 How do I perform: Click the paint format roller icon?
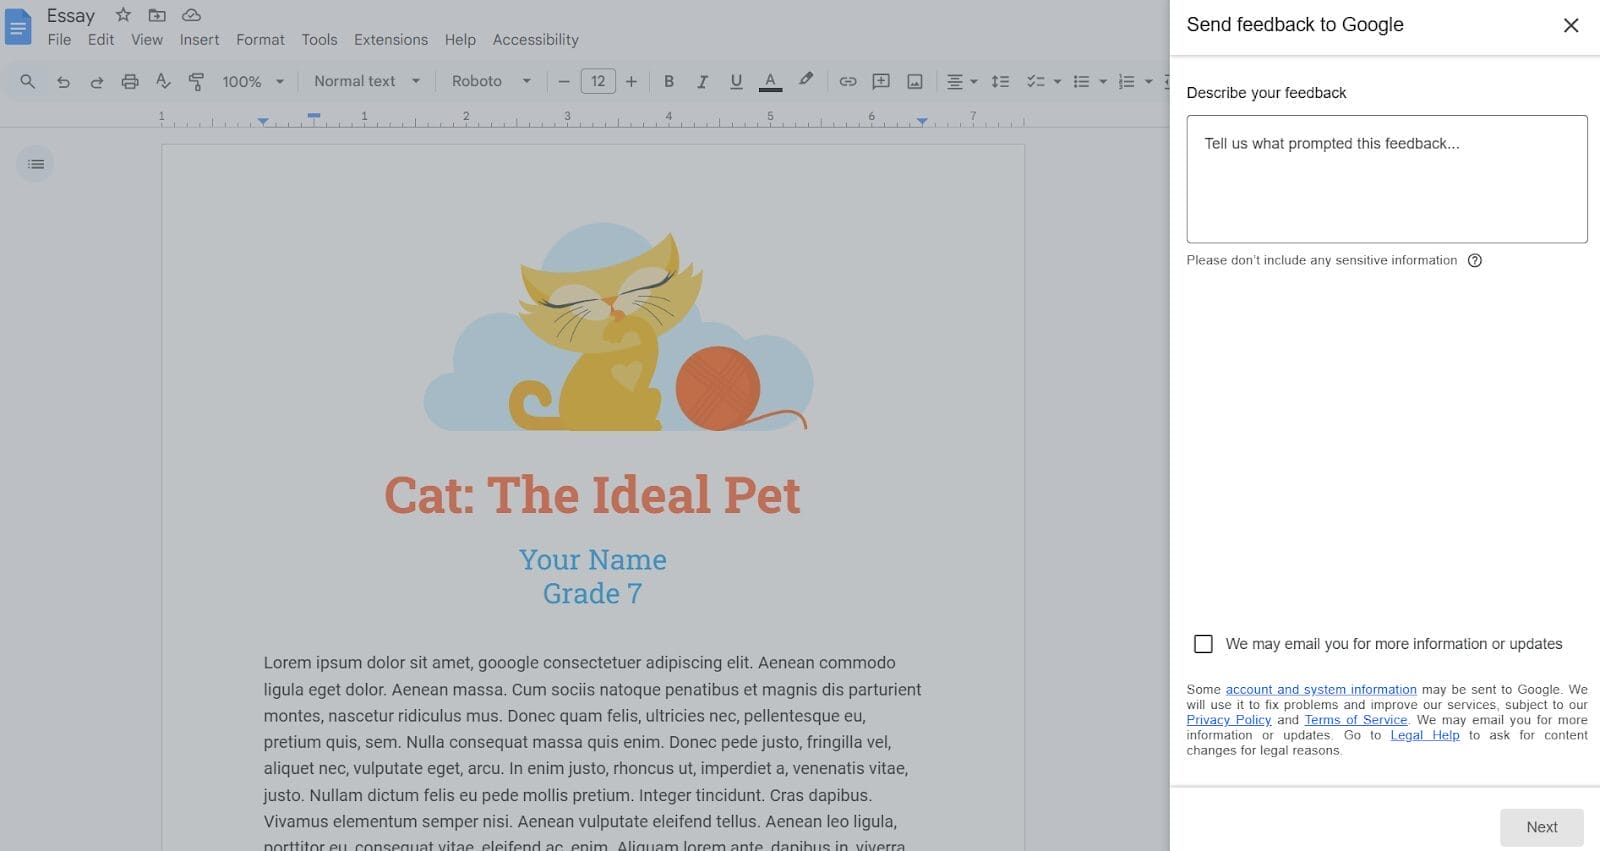click(197, 82)
